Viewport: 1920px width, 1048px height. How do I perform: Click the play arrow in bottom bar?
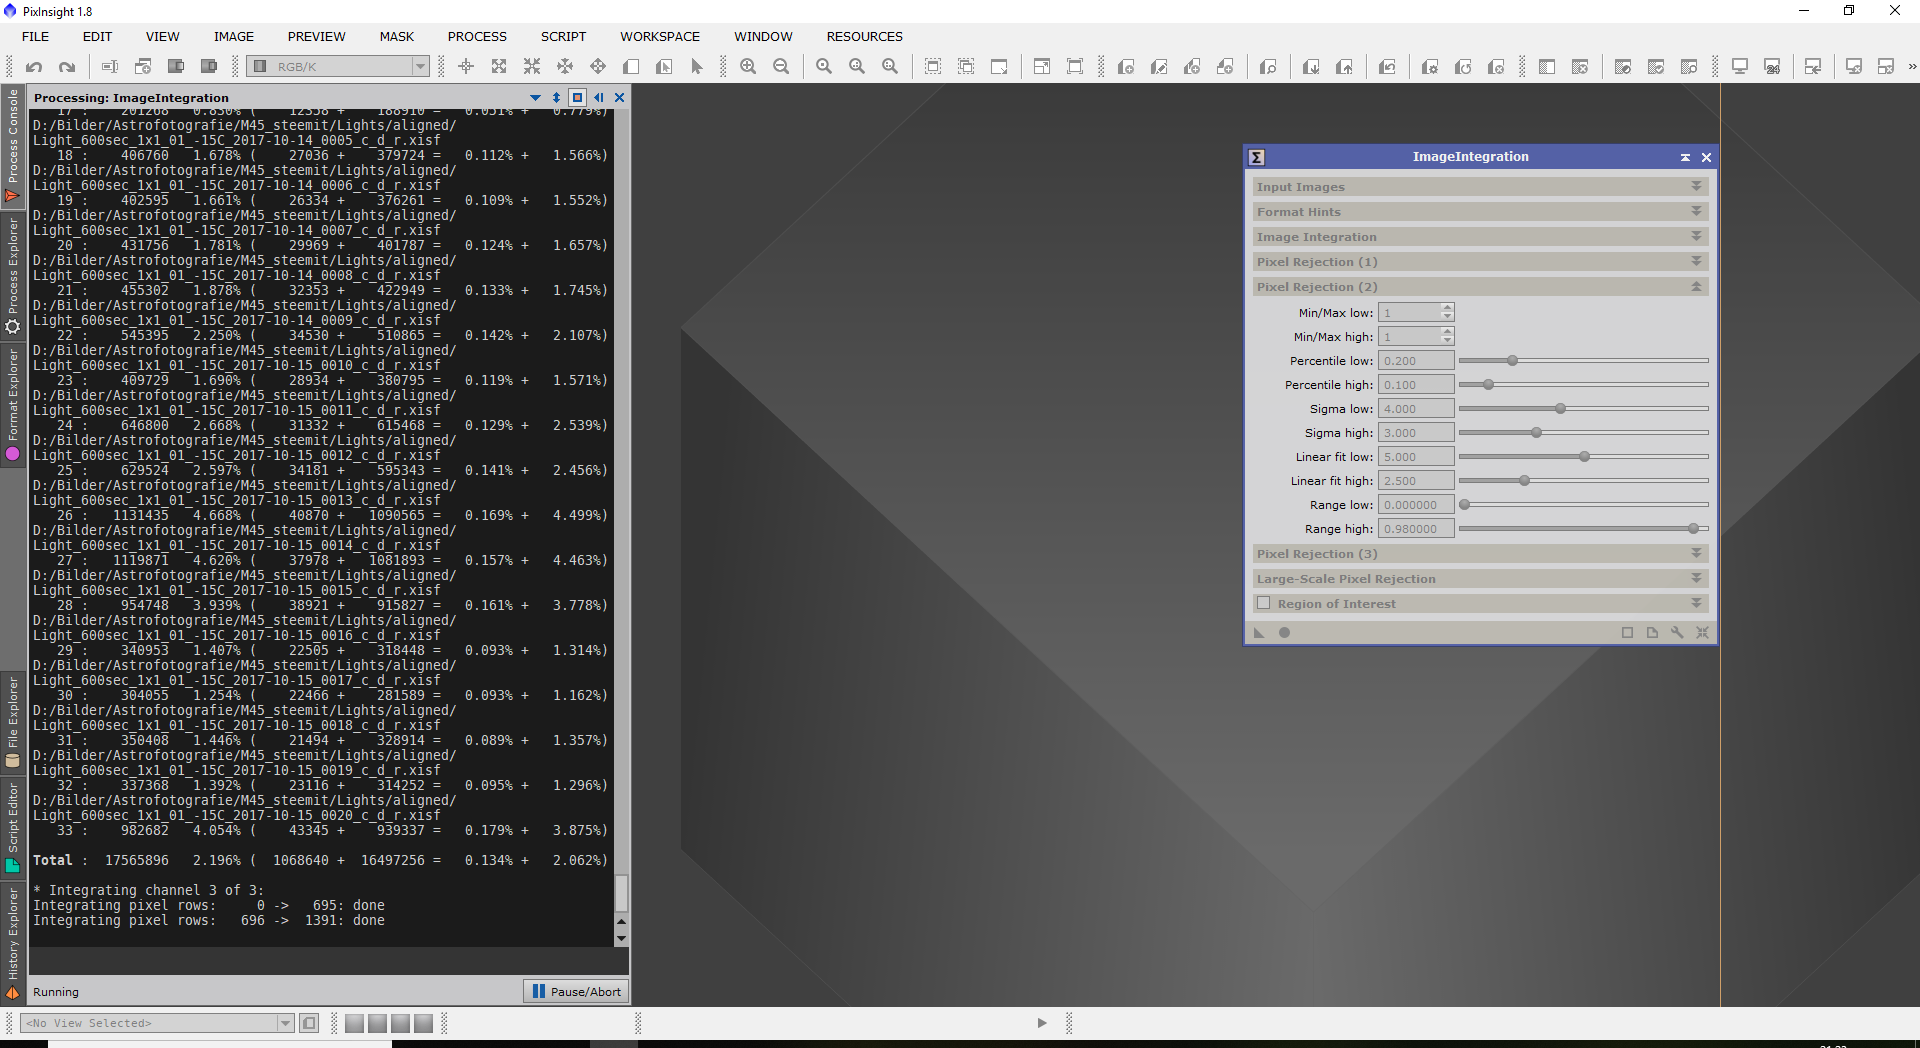pos(1042,1023)
